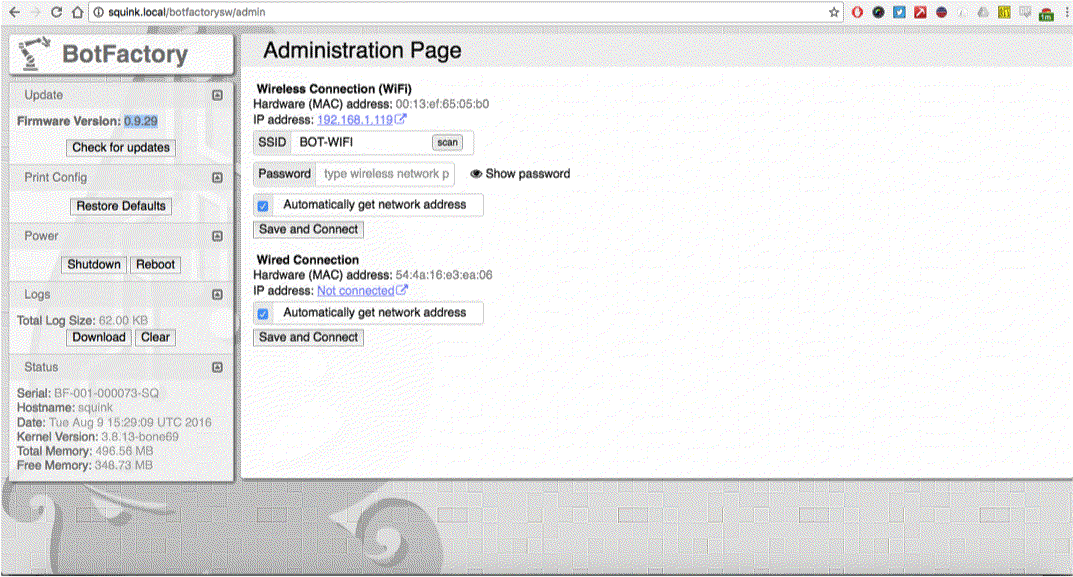Viewport: 1073px width, 577px height.
Task: Open the Chrome three-dot menu
Action: tap(1066, 12)
